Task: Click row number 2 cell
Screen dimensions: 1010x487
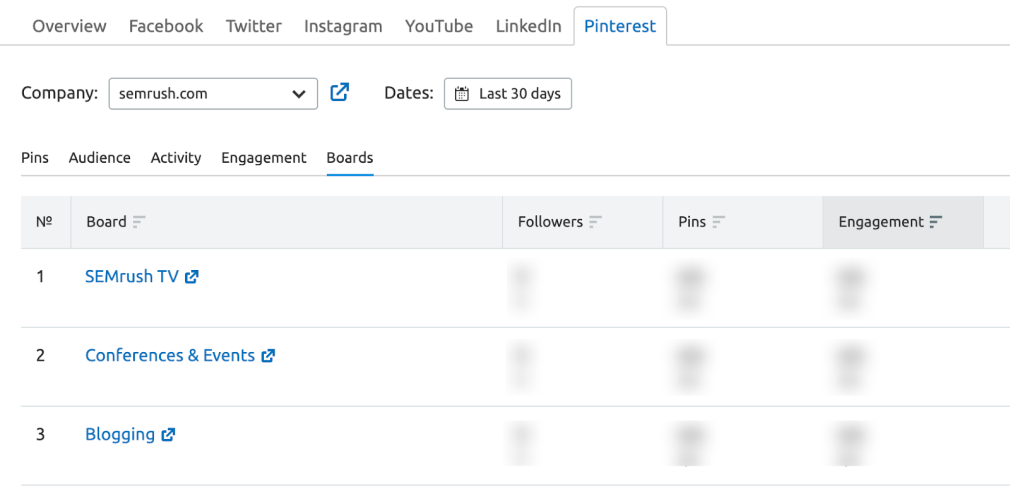Action: 41,356
